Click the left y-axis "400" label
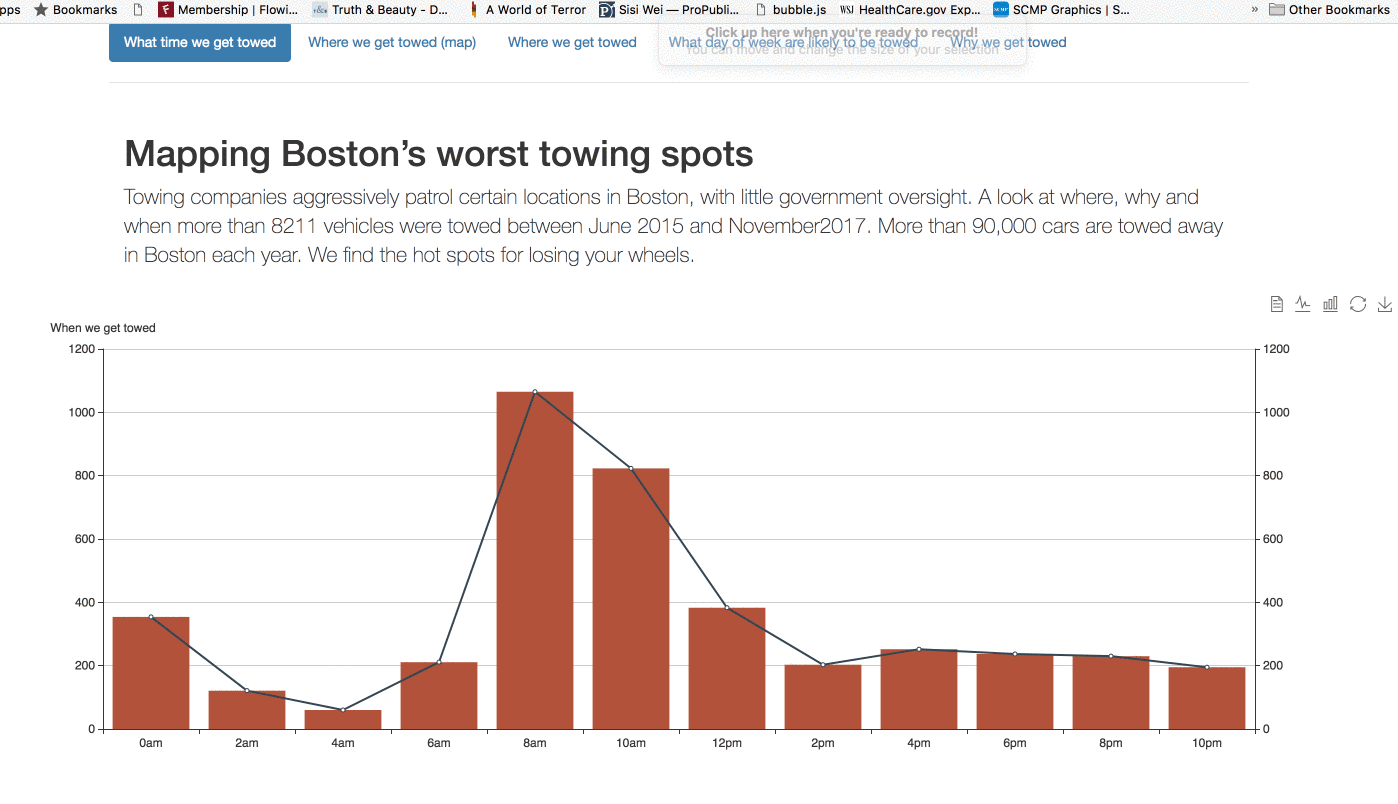The image size is (1398, 804). 85,602
